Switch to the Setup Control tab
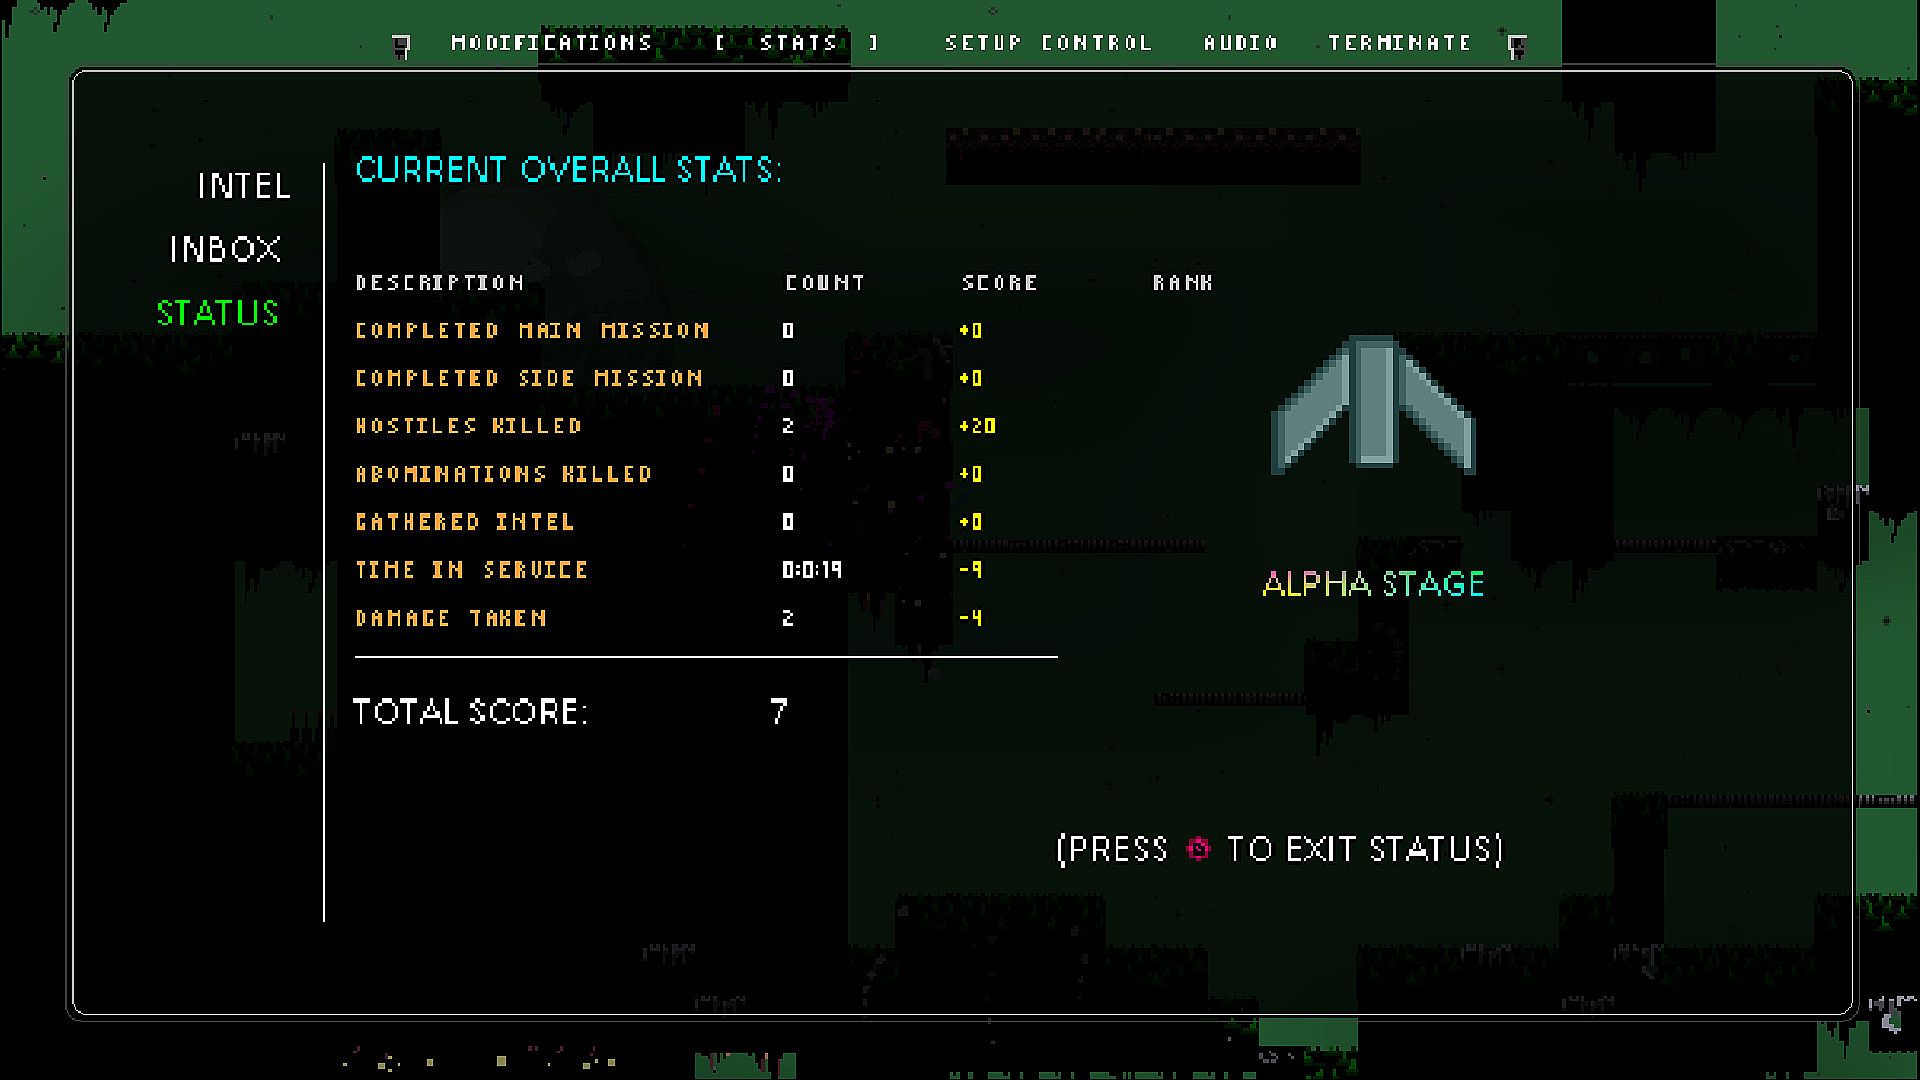This screenshot has width=1920, height=1080. coord(1048,43)
